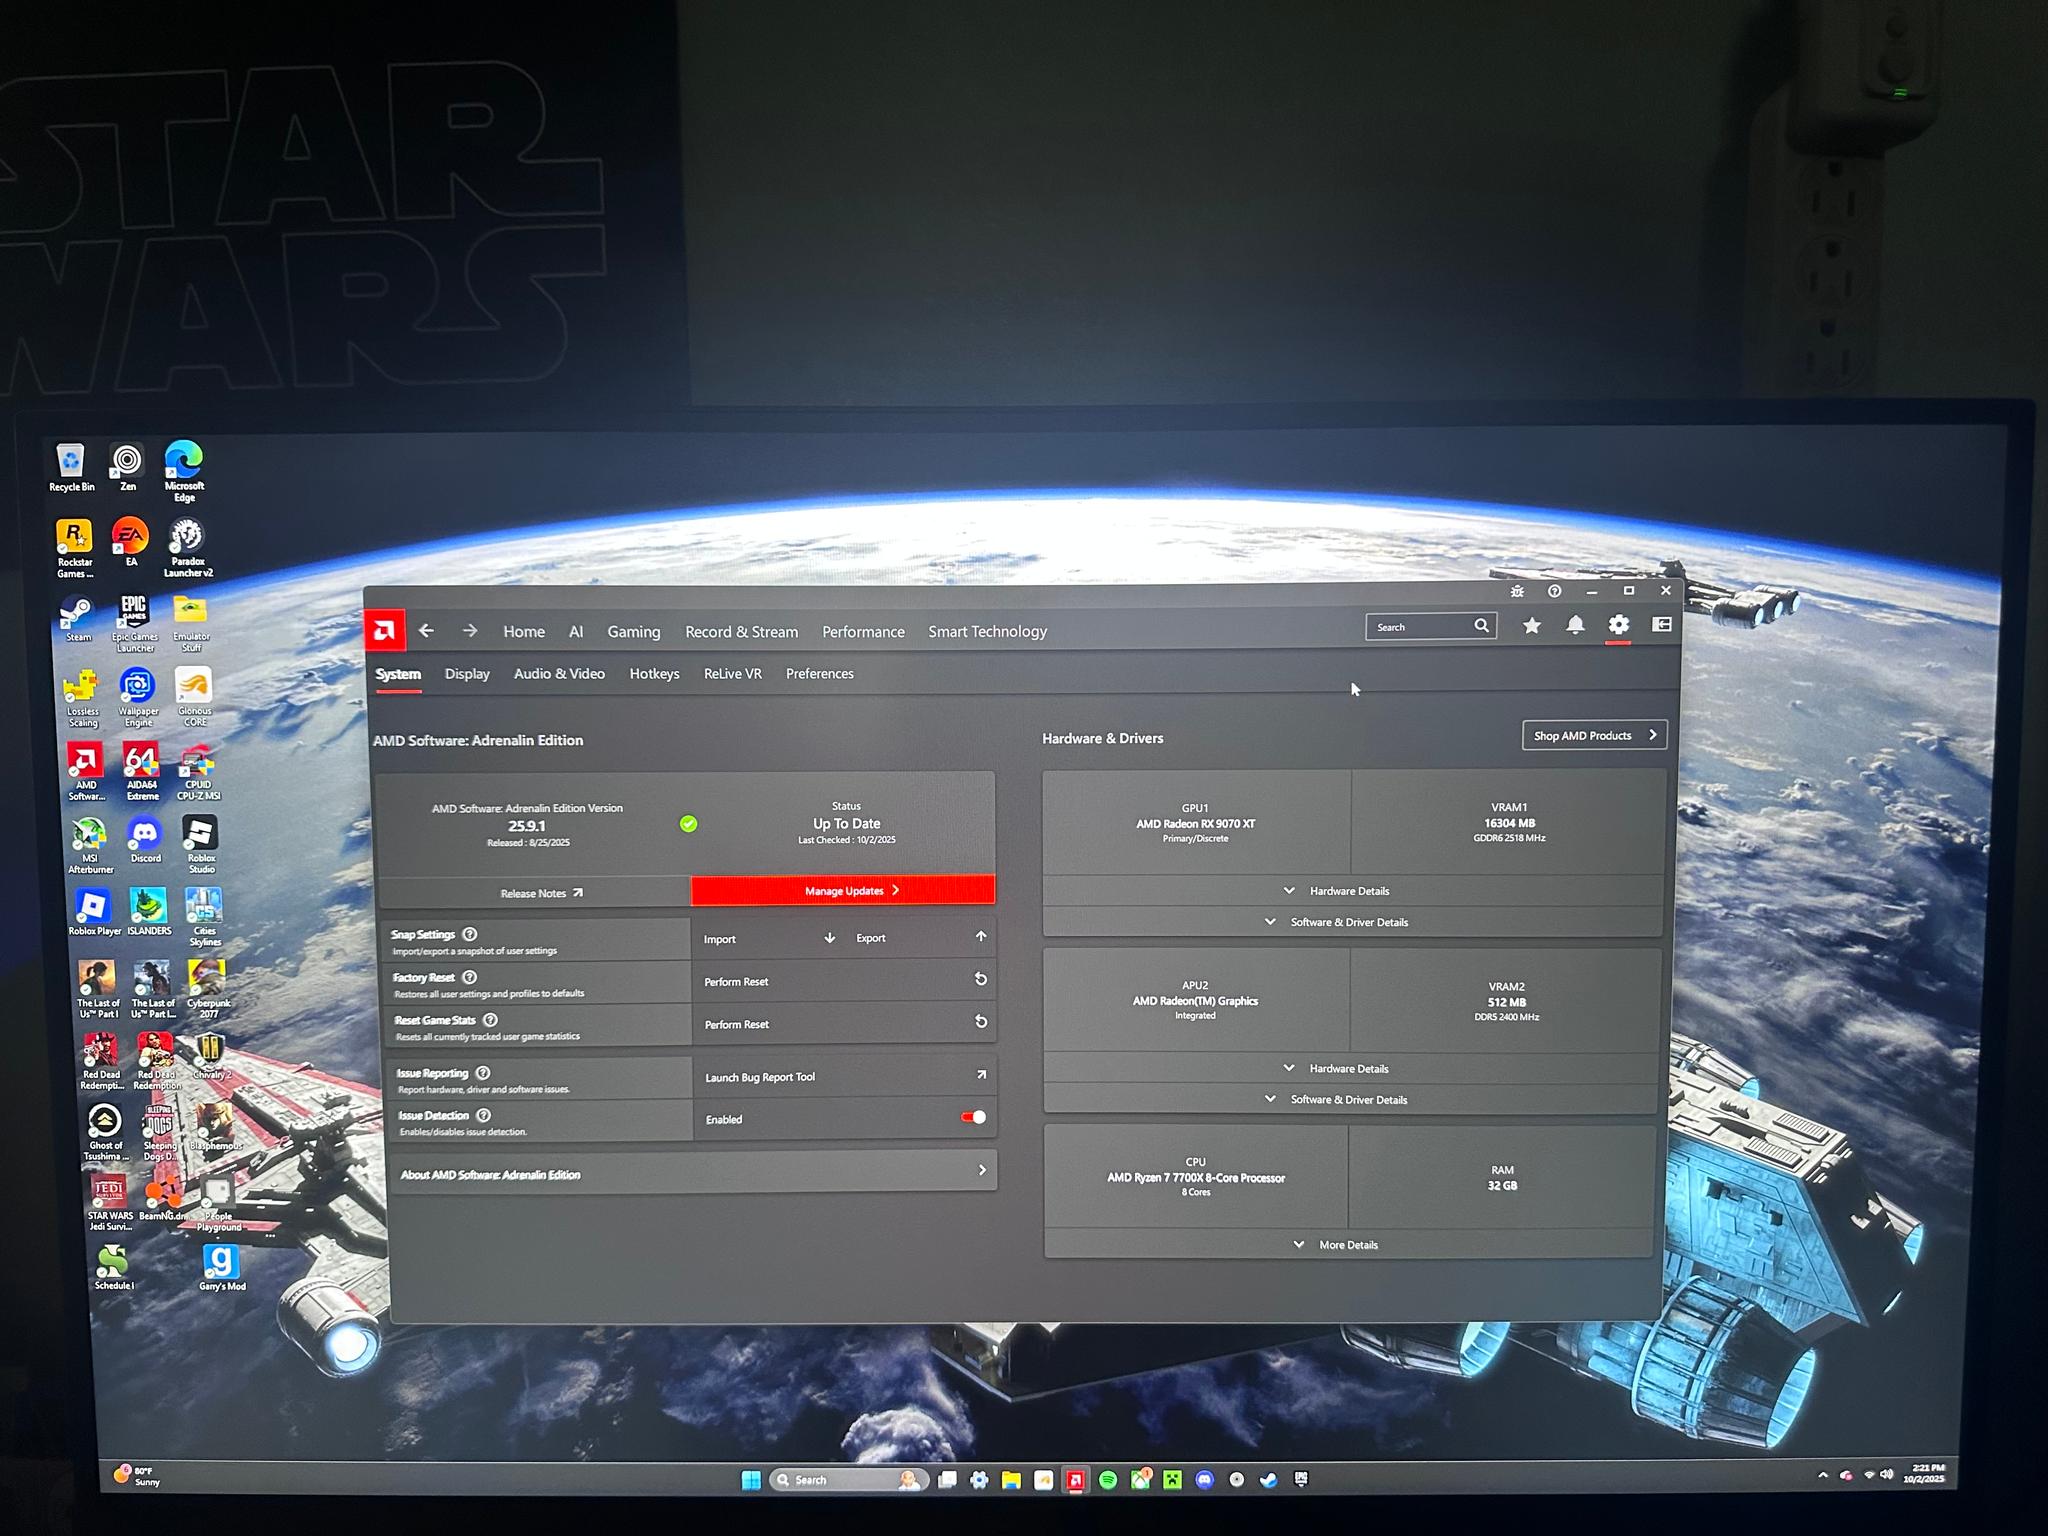Select the MSI Afterburner desktop icon
Screen dimensions: 2048x1536
(90, 844)
